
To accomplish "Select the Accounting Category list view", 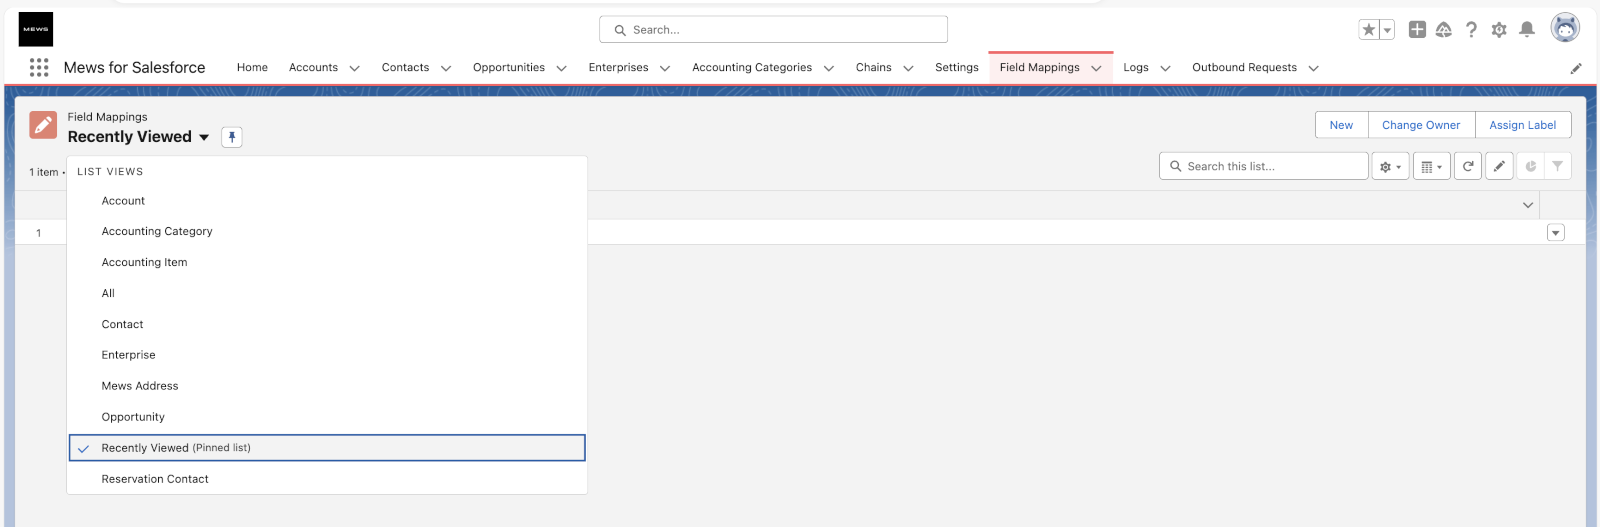I will coord(327,231).
